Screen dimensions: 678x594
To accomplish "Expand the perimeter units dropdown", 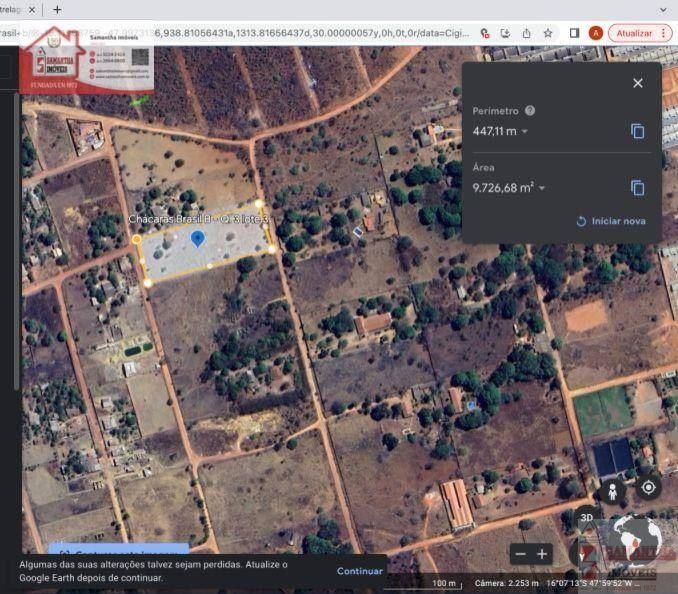I will [x=525, y=132].
